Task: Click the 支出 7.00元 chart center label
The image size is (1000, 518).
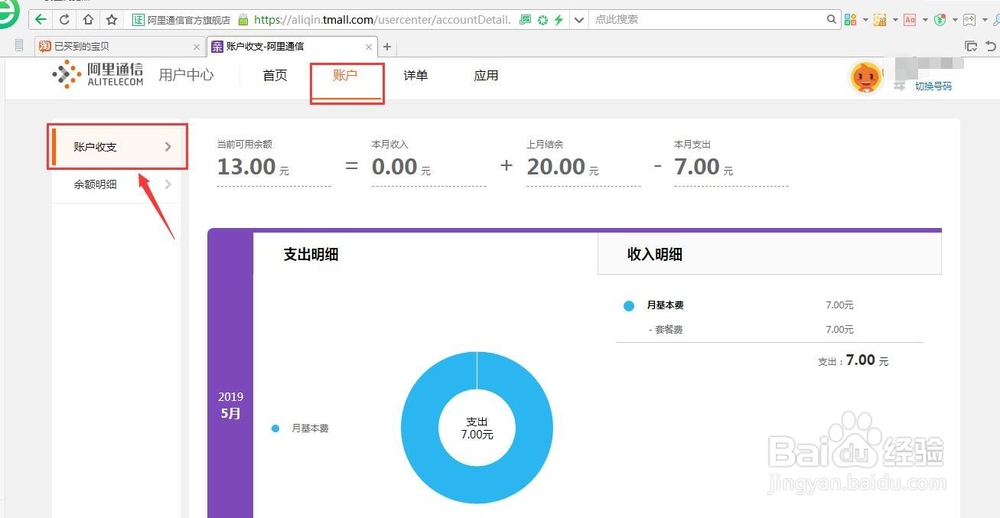Action: click(x=477, y=429)
